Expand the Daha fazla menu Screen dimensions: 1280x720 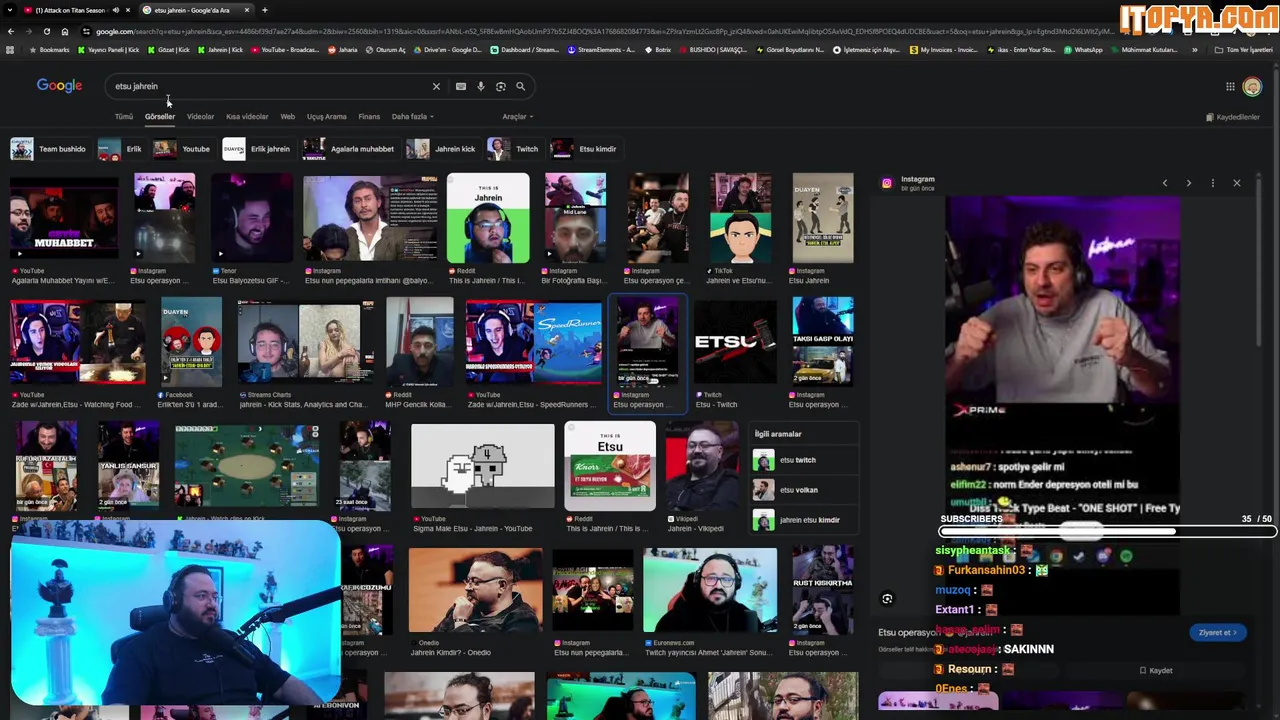point(411,117)
